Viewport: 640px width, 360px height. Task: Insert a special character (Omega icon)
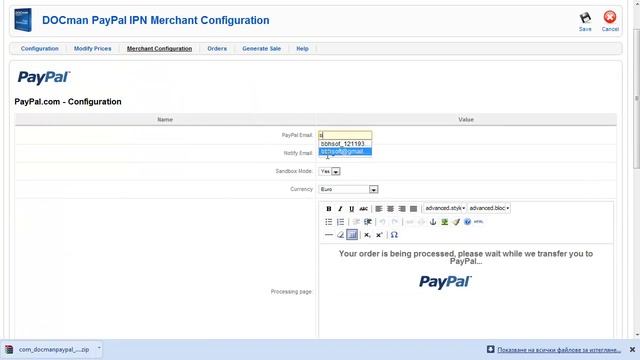pyautogui.click(x=394, y=235)
